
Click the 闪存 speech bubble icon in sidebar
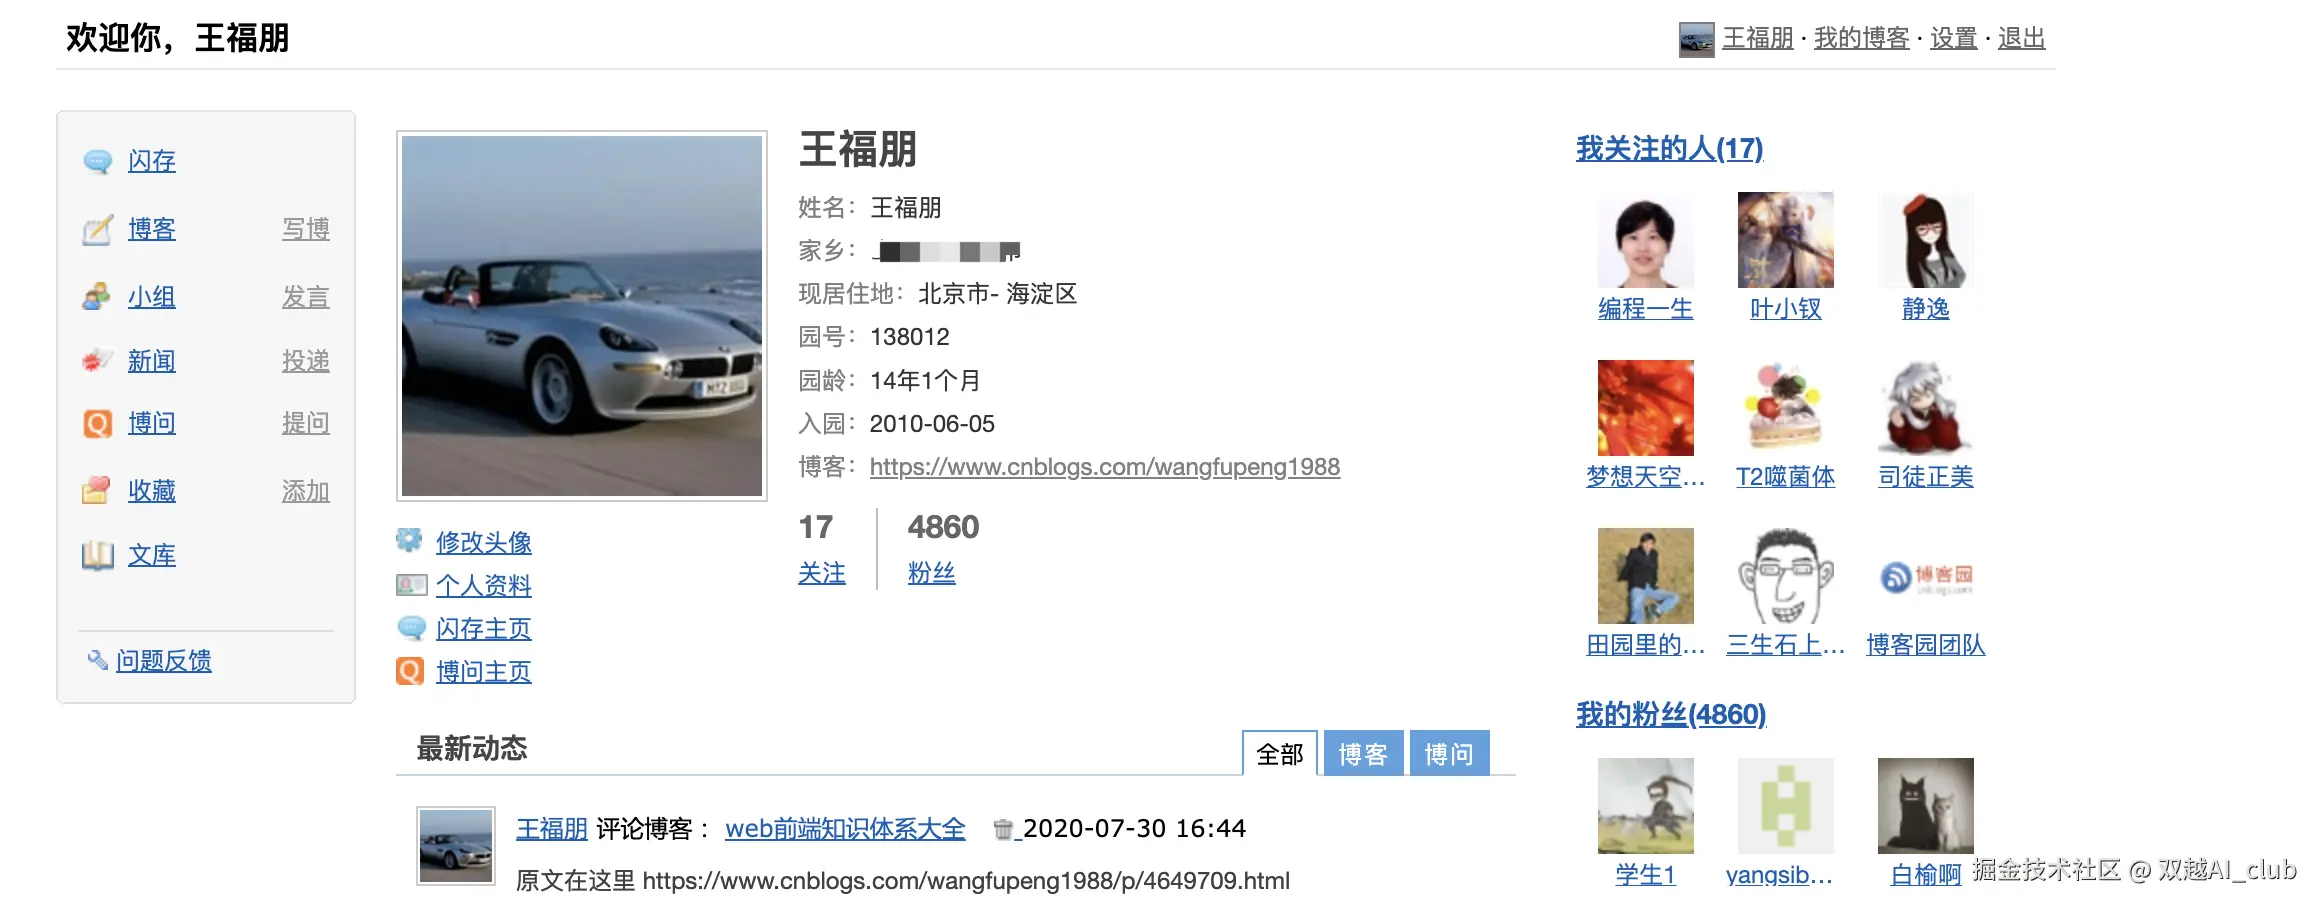[x=98, y=161]
